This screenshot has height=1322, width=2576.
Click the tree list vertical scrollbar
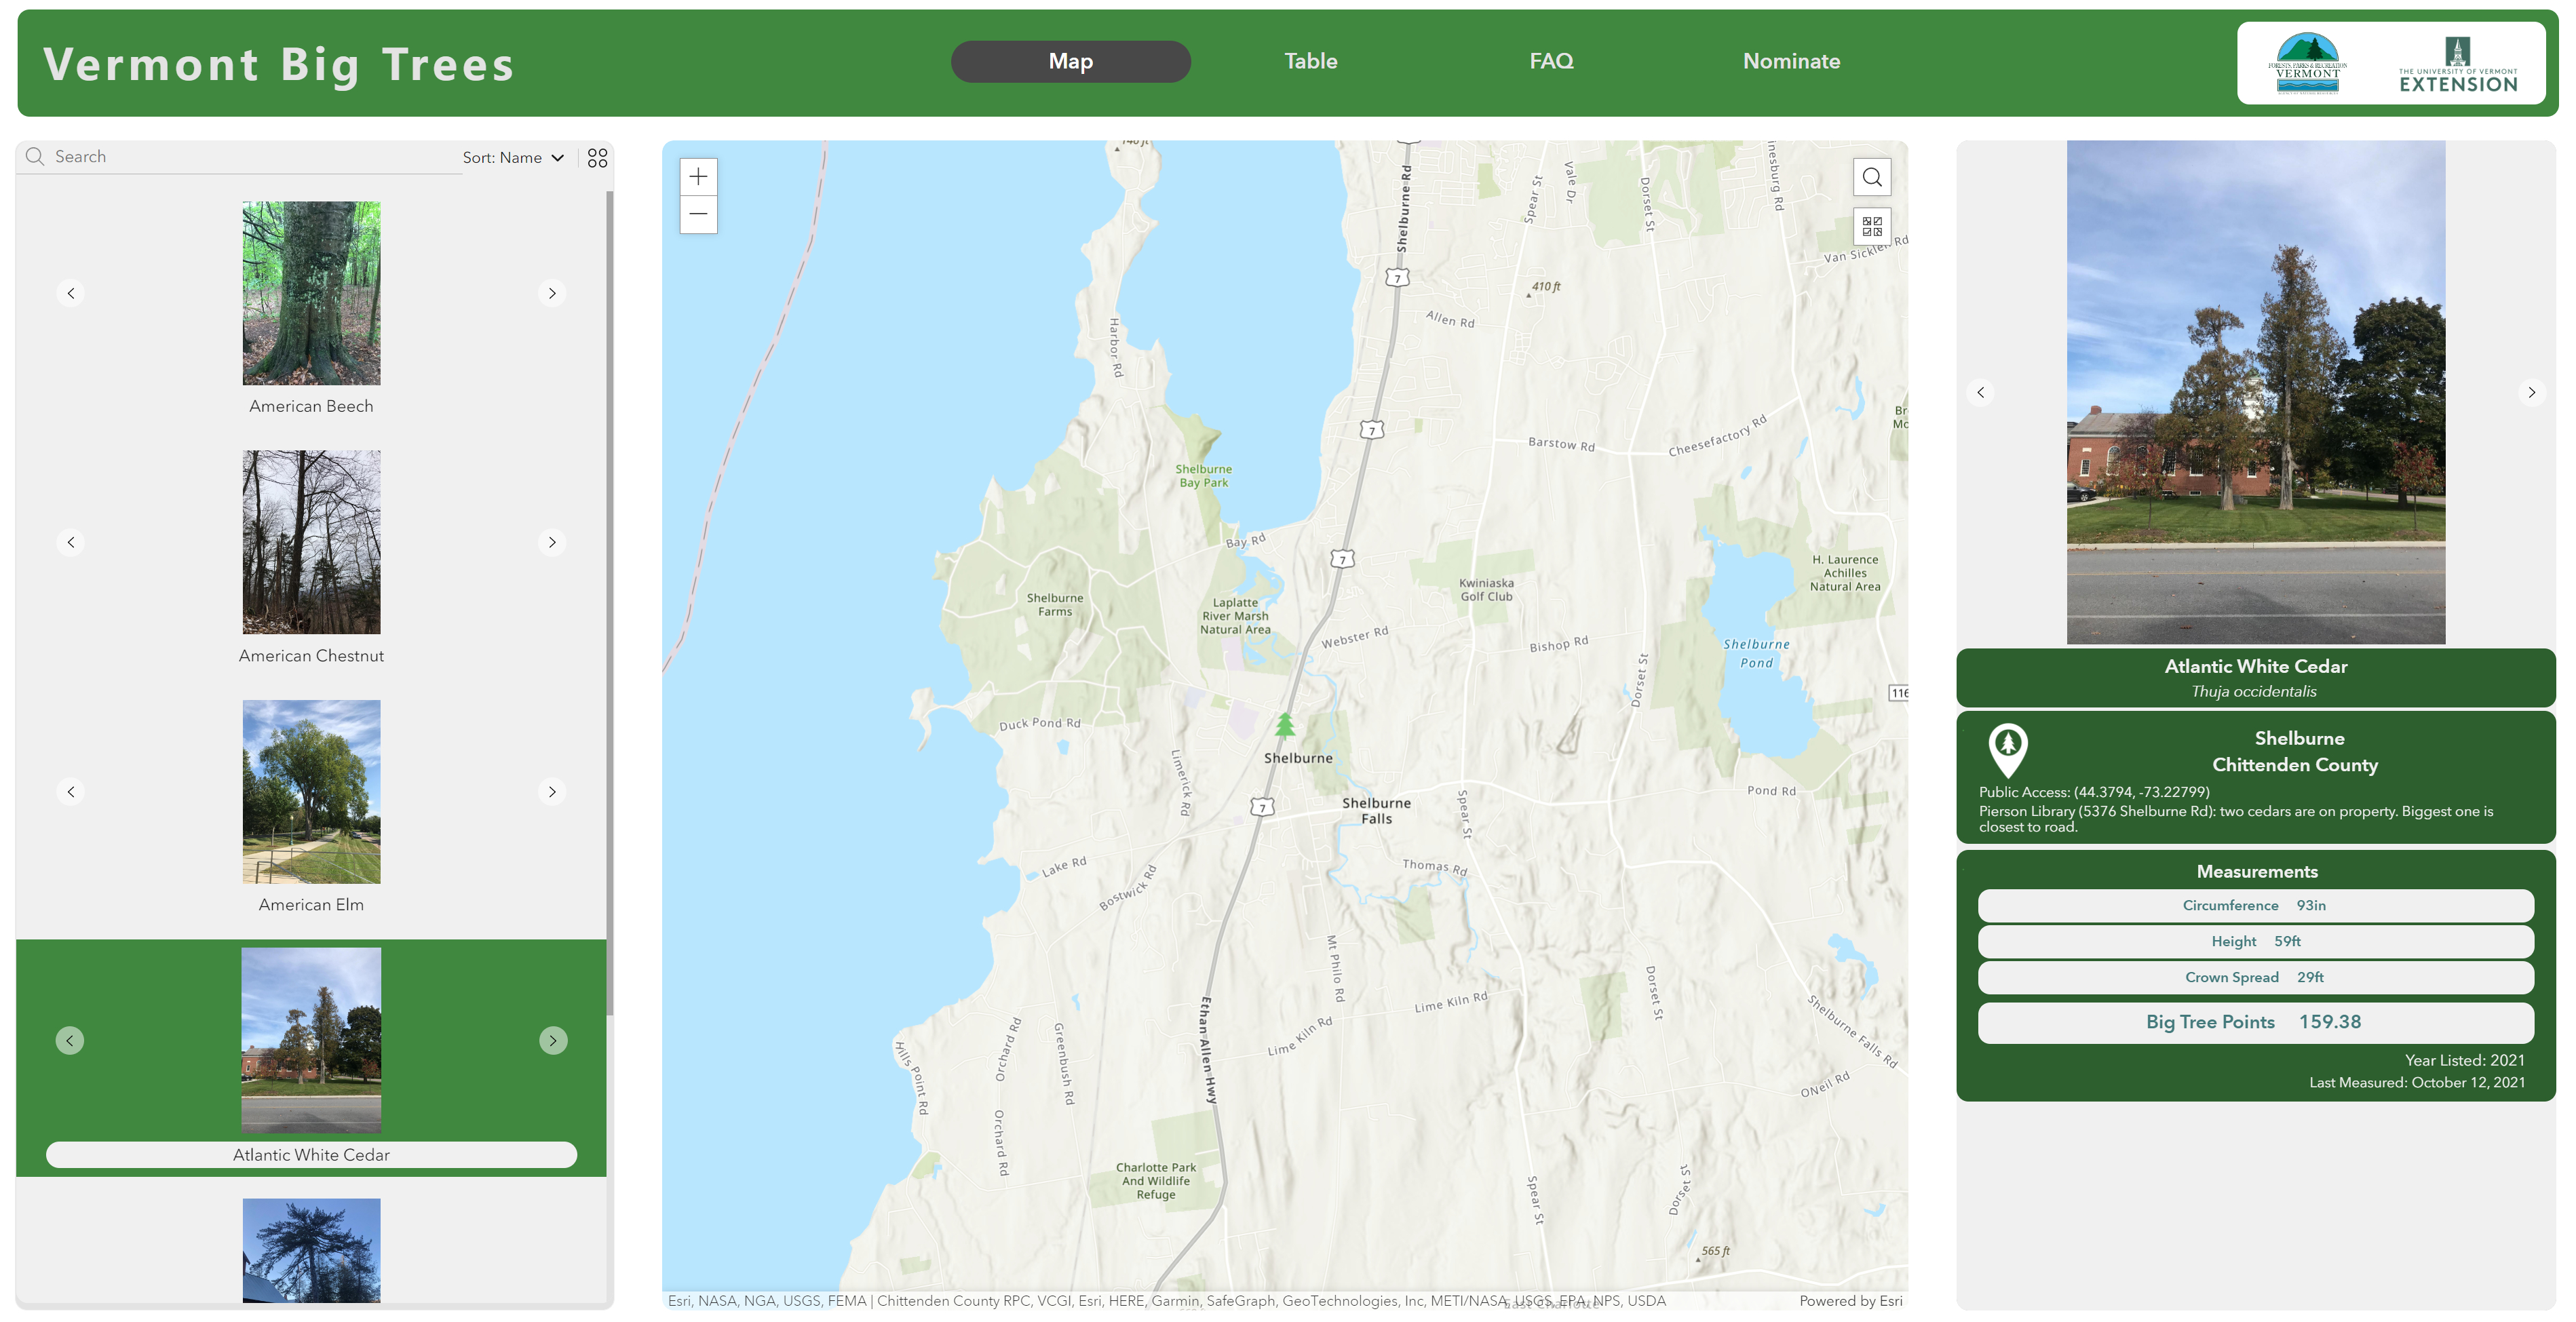point(609,600)
